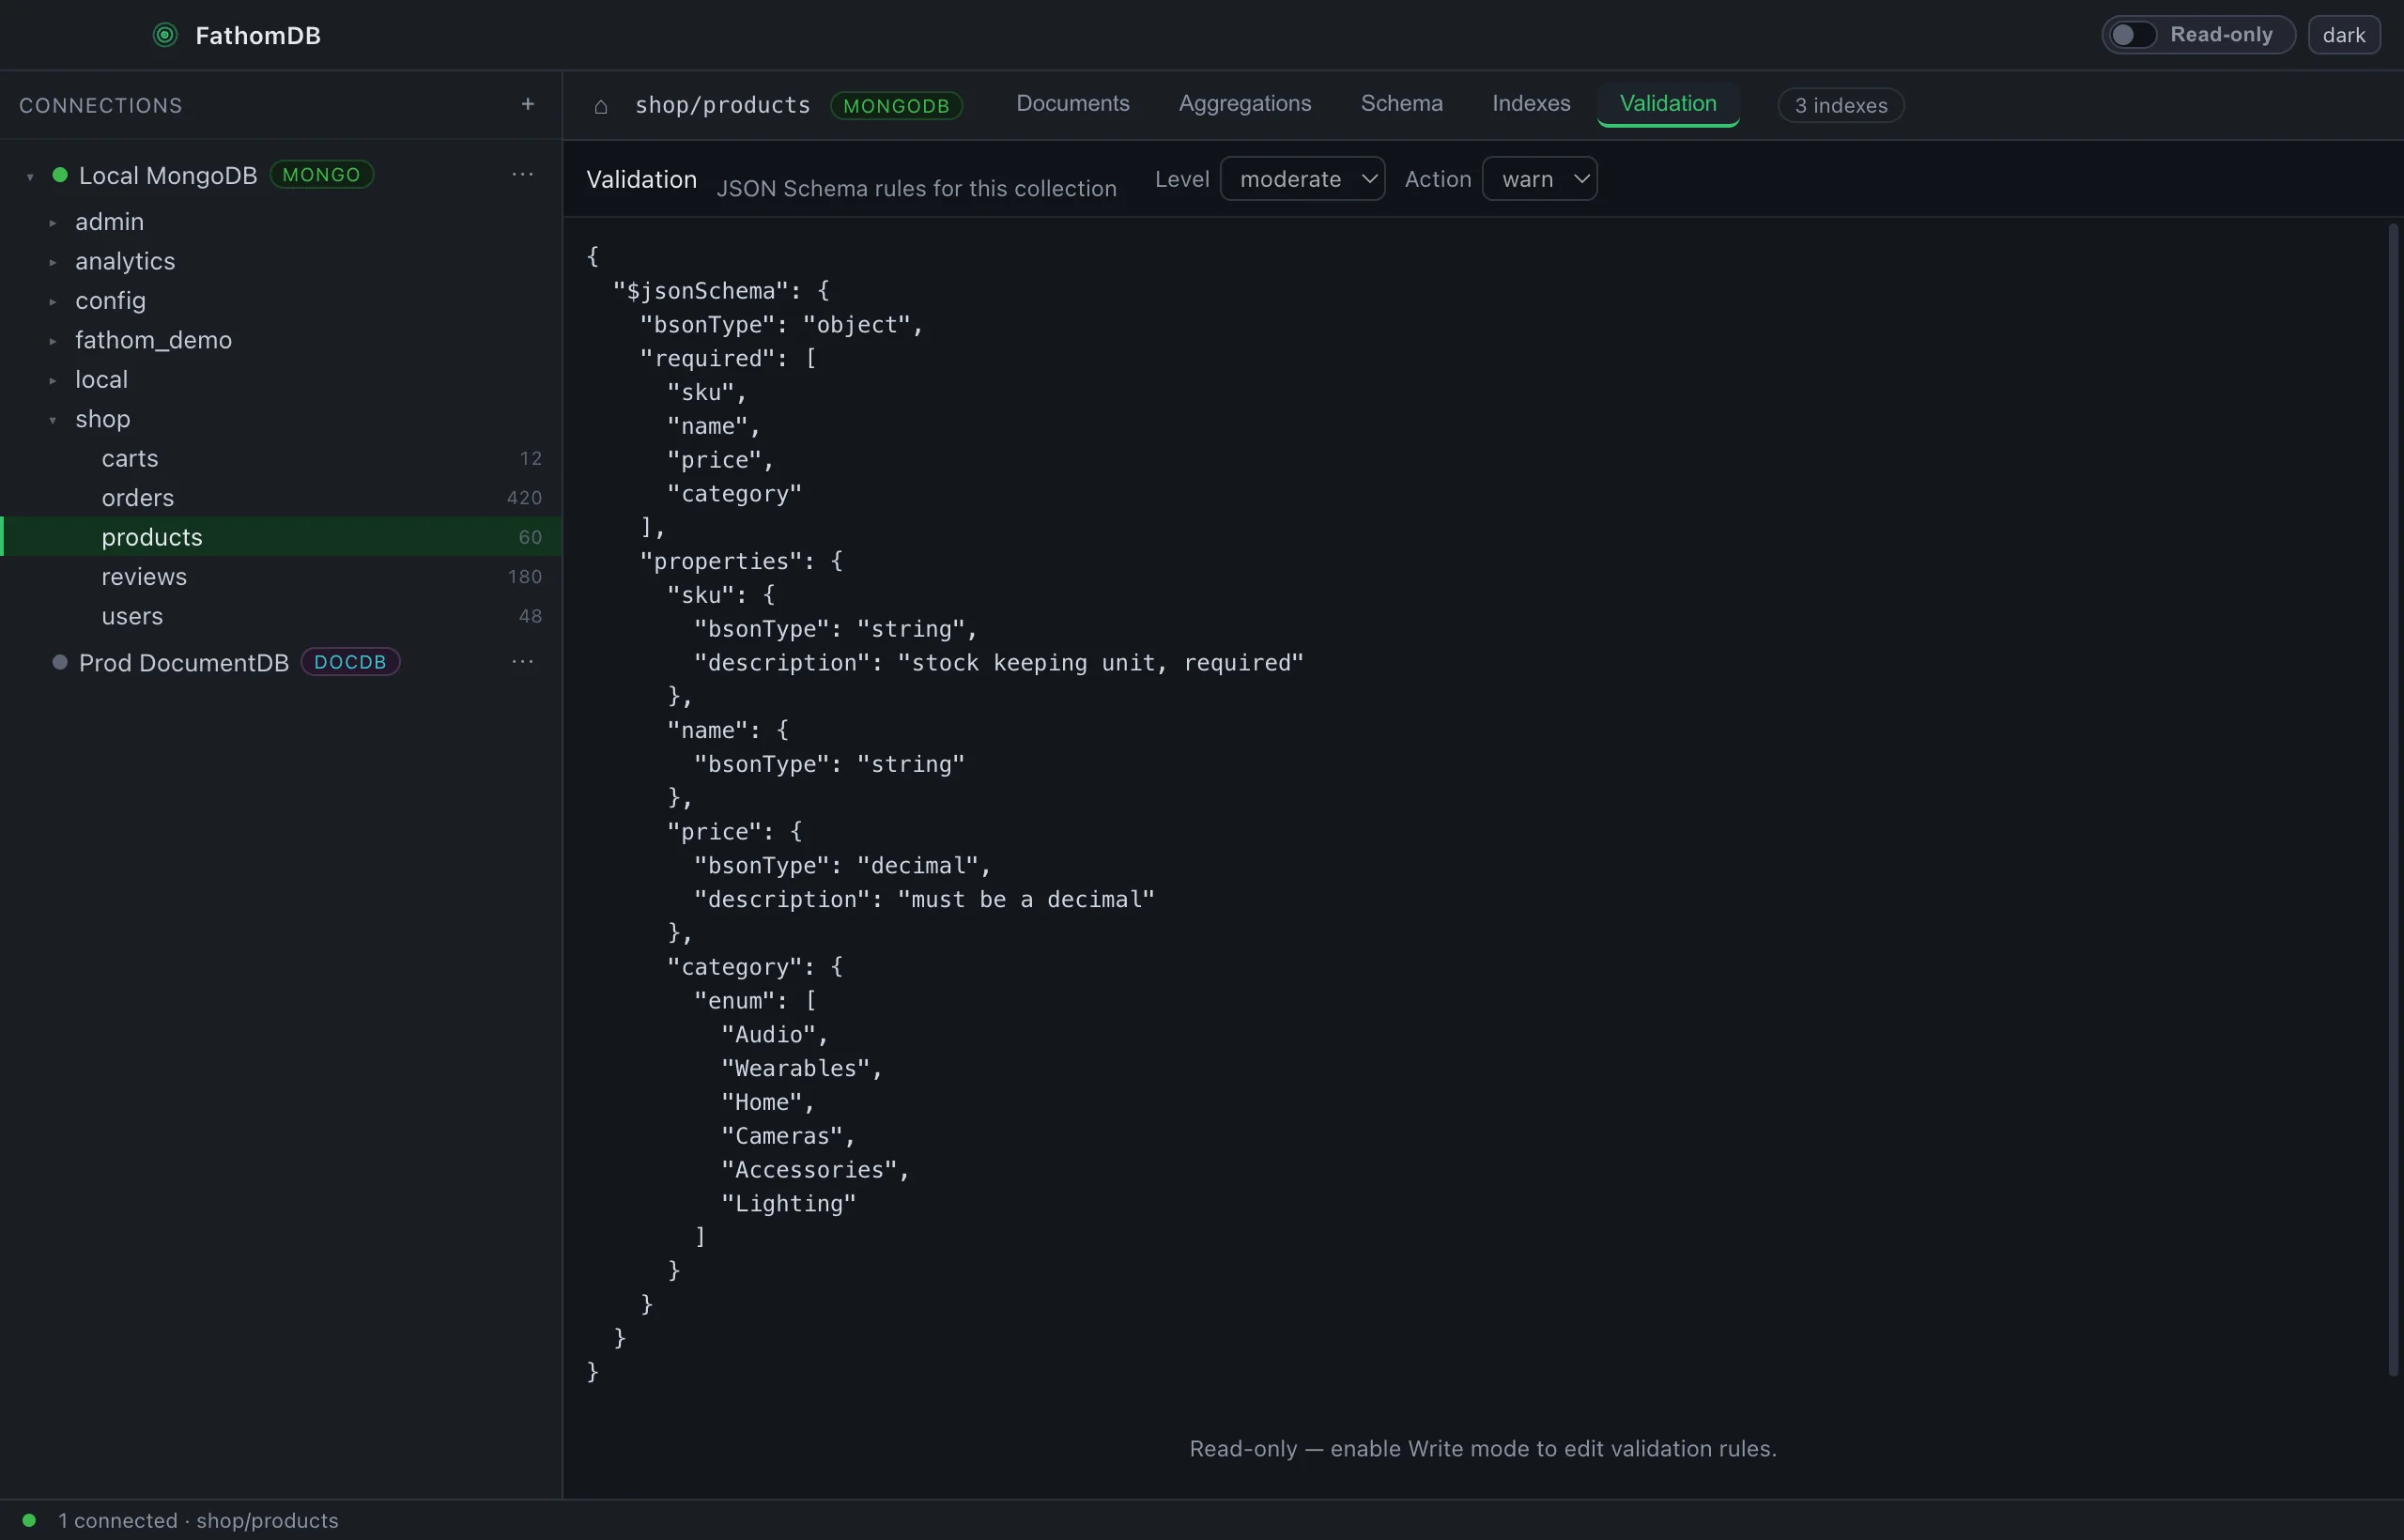Expand the analytics database
Image resolution: width=2404 pixels, height=1540 pixels.
(x=53, y=262)
